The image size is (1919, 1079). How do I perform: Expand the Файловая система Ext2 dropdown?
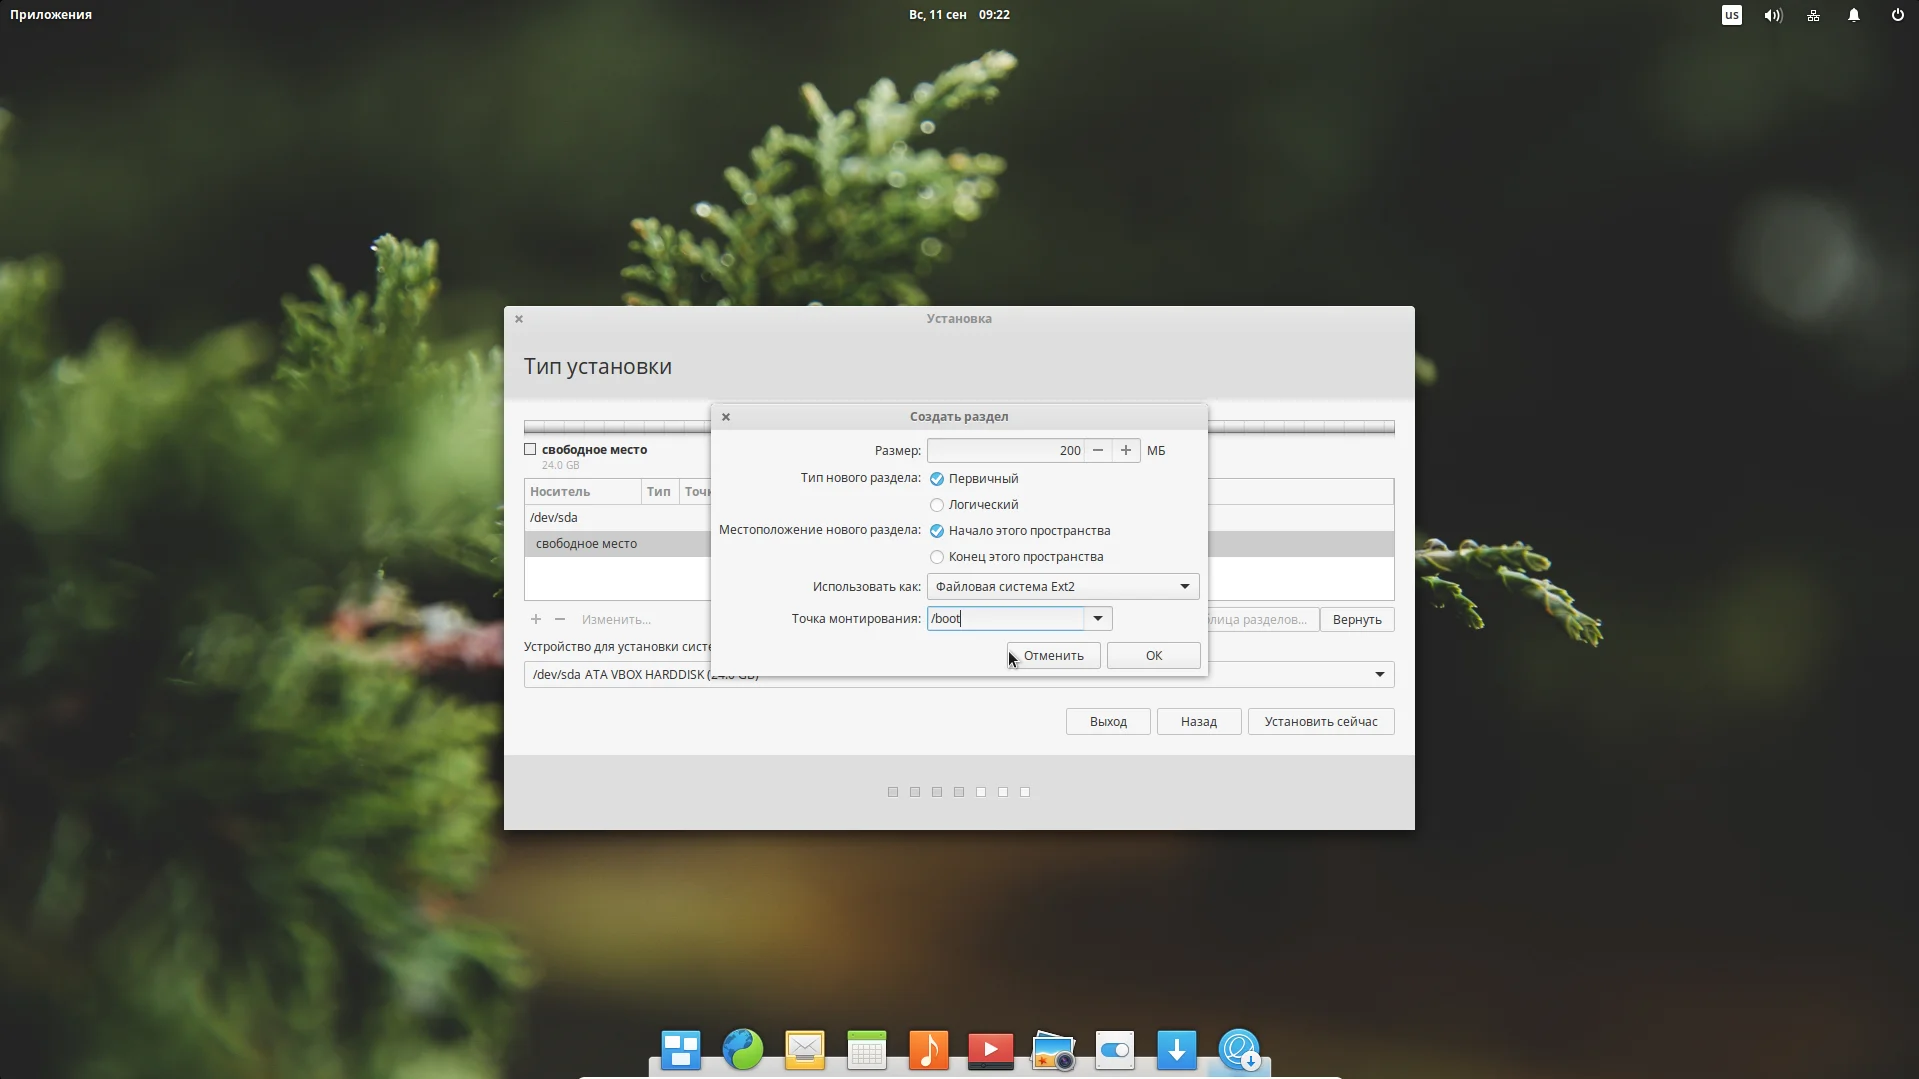pos(1063,587)
